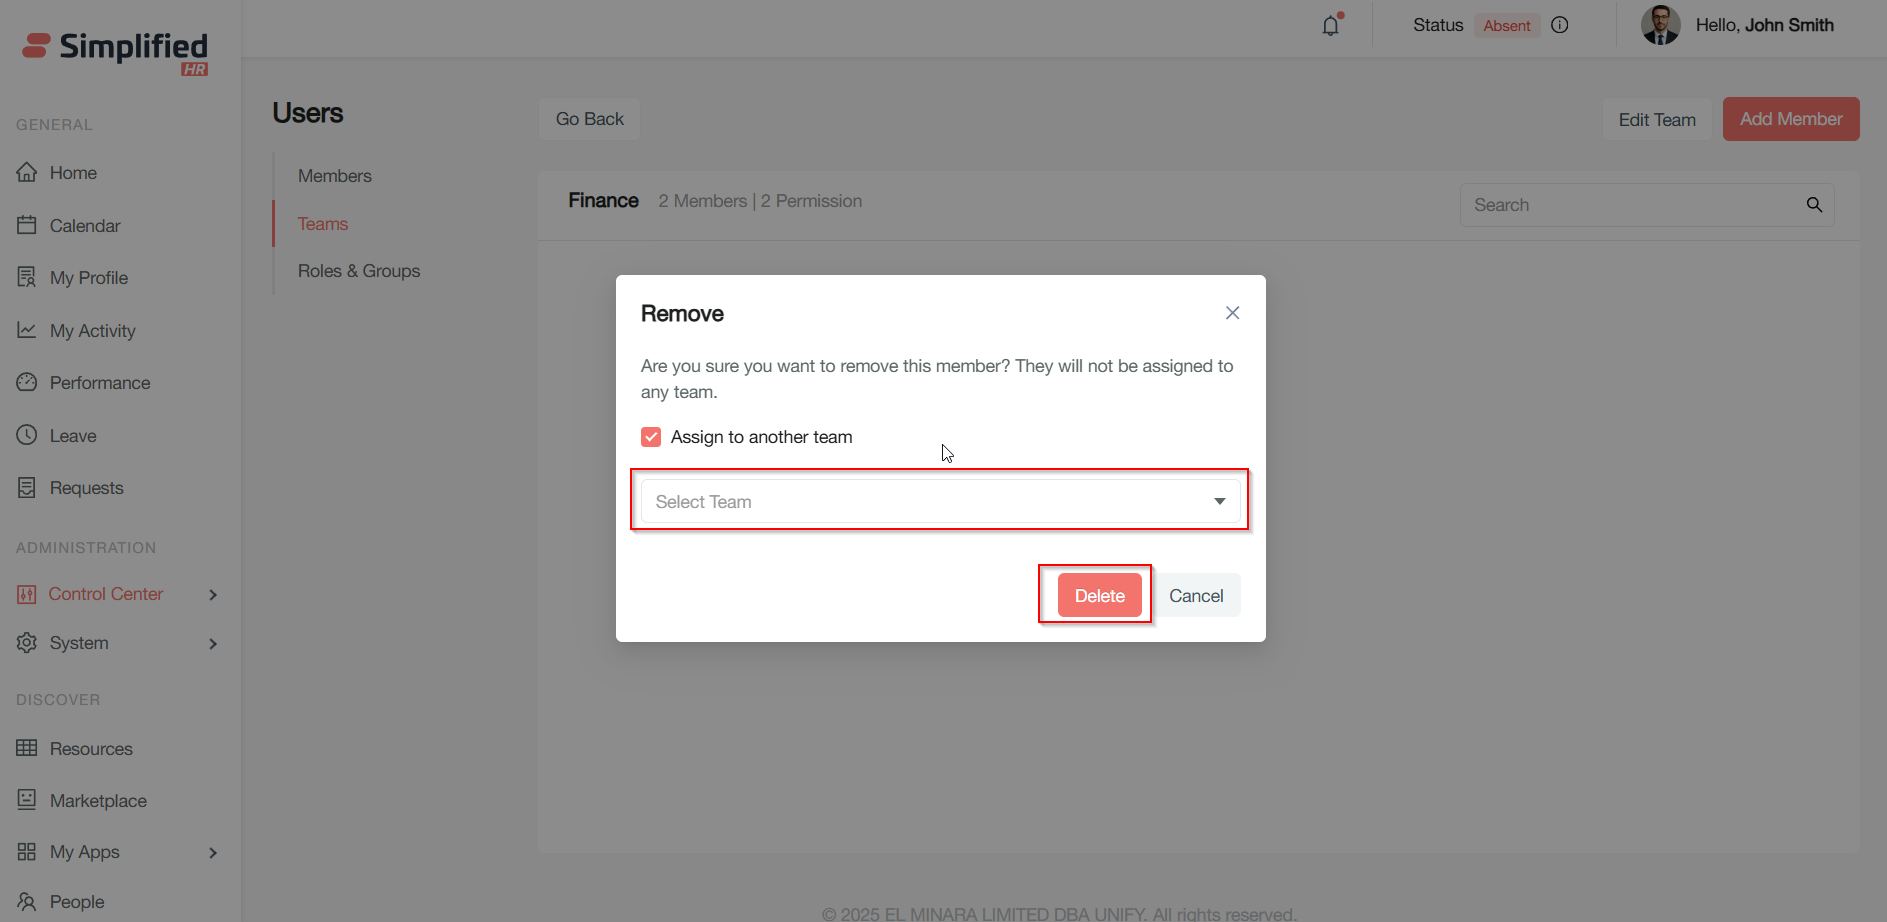Uncheck Assign to another team checkbox
1887x922 pixels.
(x=651, y=437)
